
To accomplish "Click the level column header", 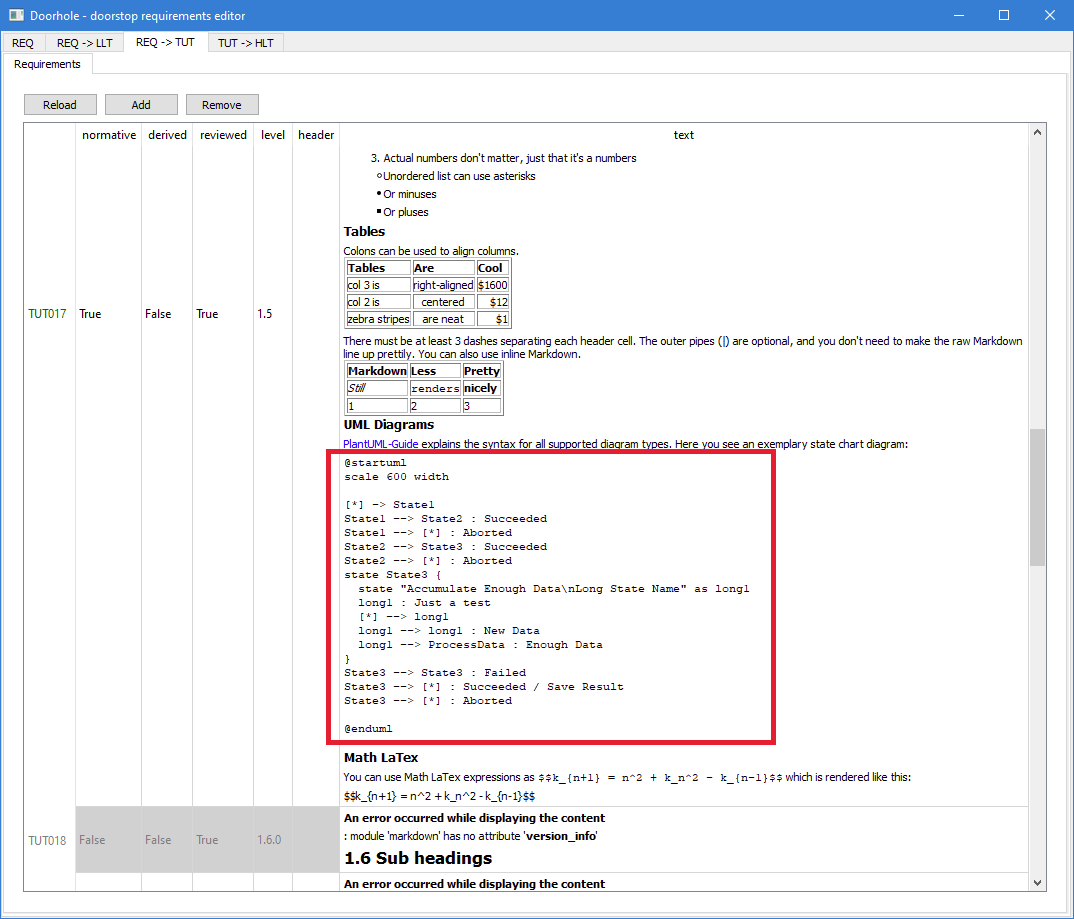I will [272, 134].
